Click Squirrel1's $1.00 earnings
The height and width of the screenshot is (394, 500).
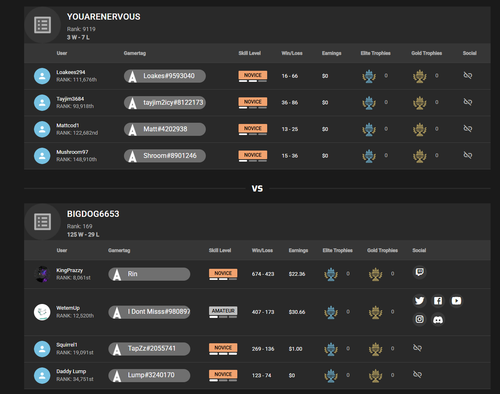point(296,349)
